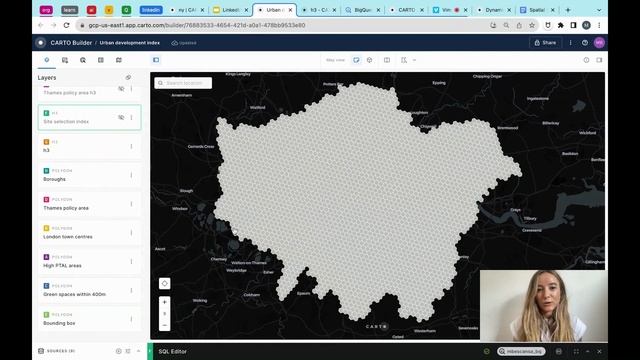
Task: Click the SQL status check icon
Action: [487, 351]
